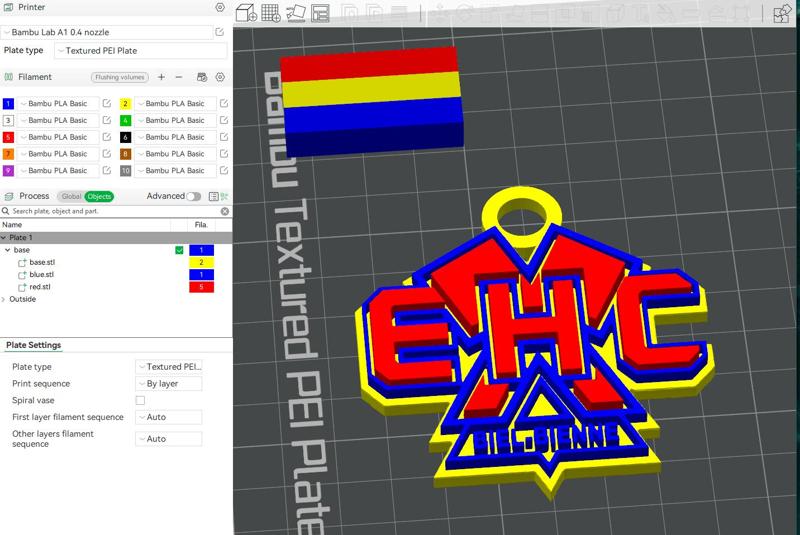Click the blue filament 1 color swatch
This screenshot has width=800, height=535.
(8, 104)
